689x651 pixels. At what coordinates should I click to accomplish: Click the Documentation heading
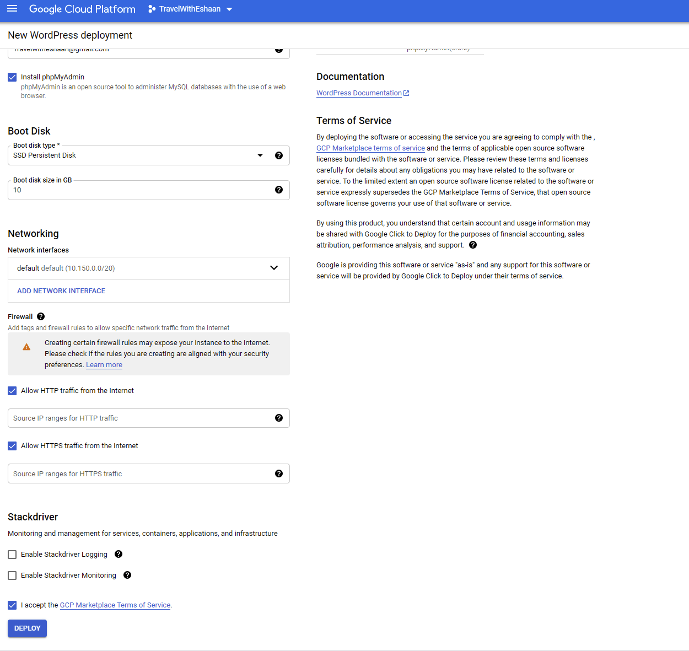tap(350, 76)
